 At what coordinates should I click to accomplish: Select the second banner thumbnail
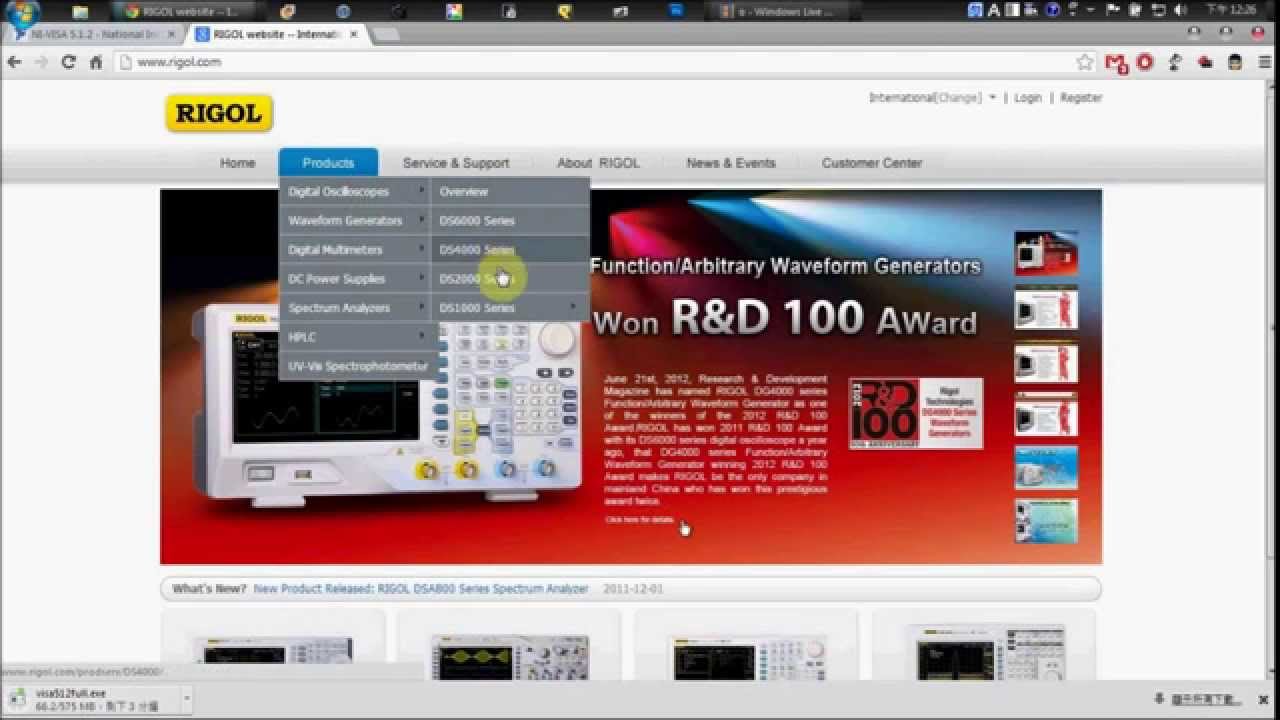click(1046, 307)
